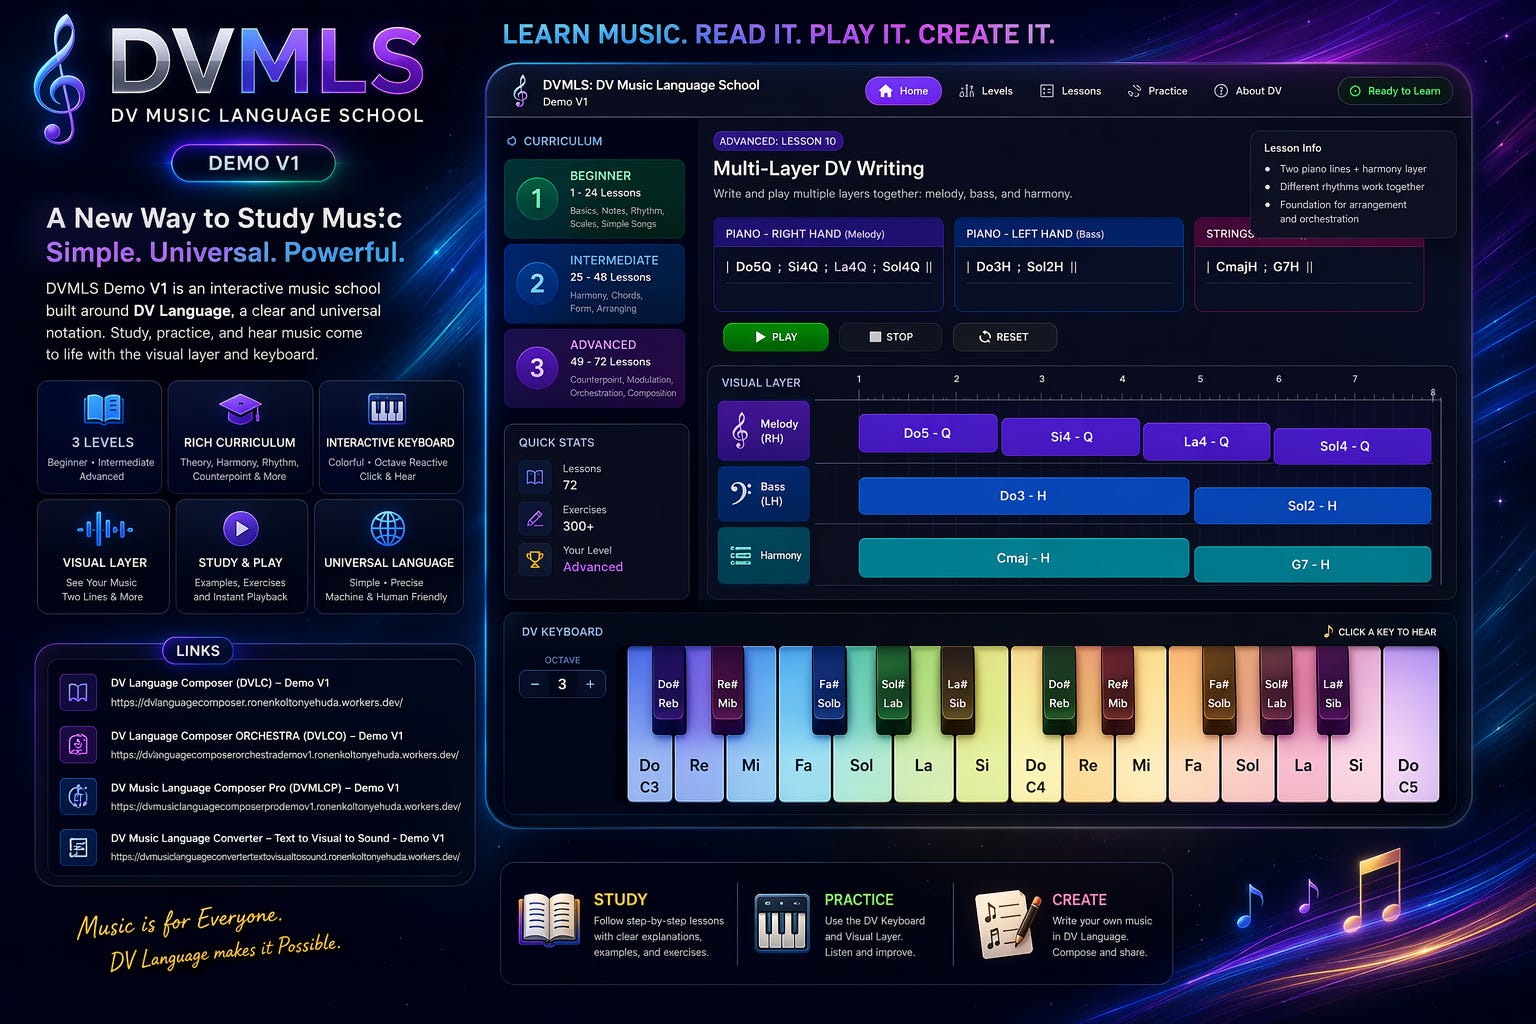1536x1024 pixels.
Task: Click the Harmony layer icon
Action: [741, 555]
